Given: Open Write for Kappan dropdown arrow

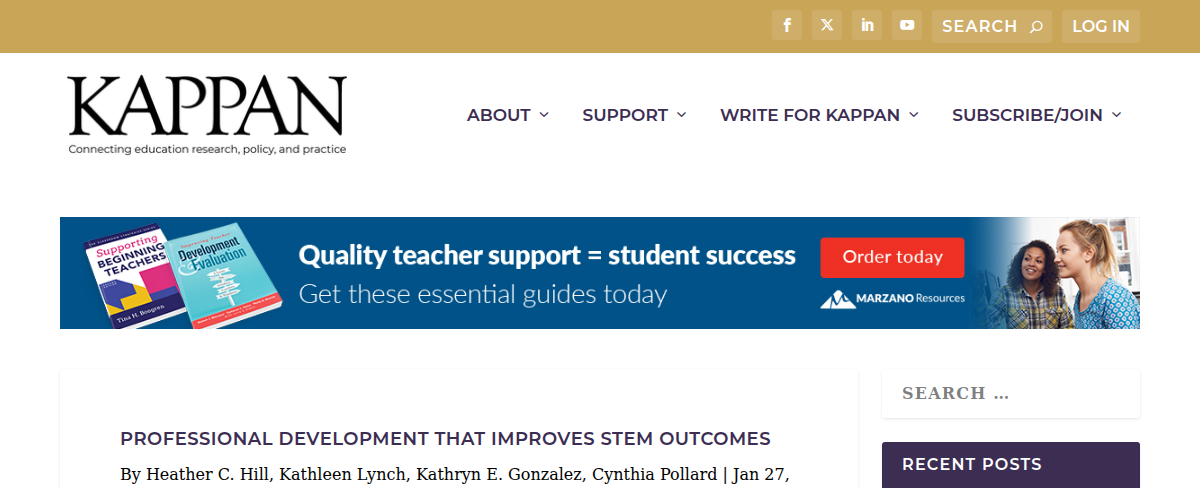Looking at the screenshot, I should pos(914,115).
